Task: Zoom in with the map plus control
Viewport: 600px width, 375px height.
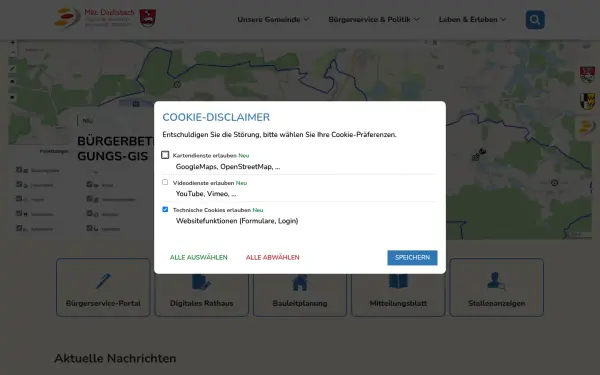Action: pyautogui.click(x=13, y=42)
